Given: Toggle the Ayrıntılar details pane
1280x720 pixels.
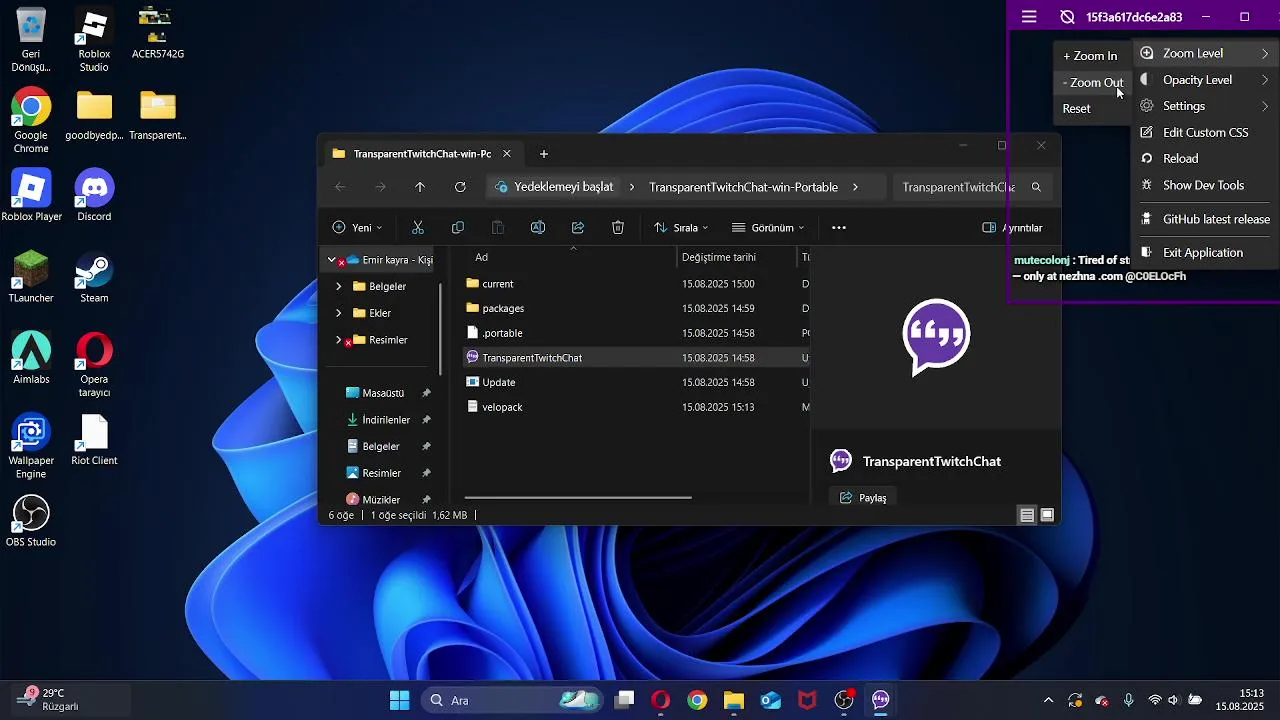Looking at the screenshot, I should coord(1013,228).
